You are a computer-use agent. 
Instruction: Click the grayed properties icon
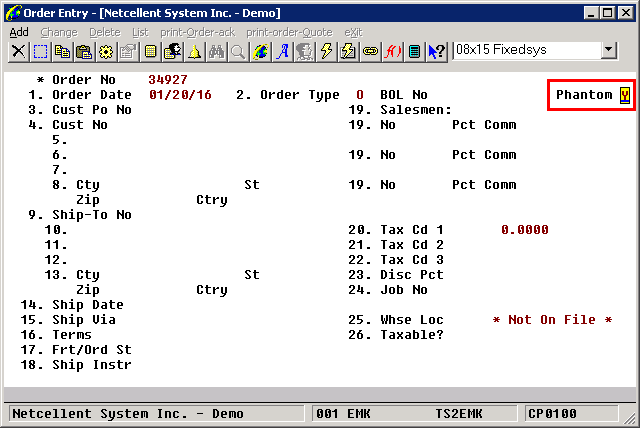[x=128, y=52]
